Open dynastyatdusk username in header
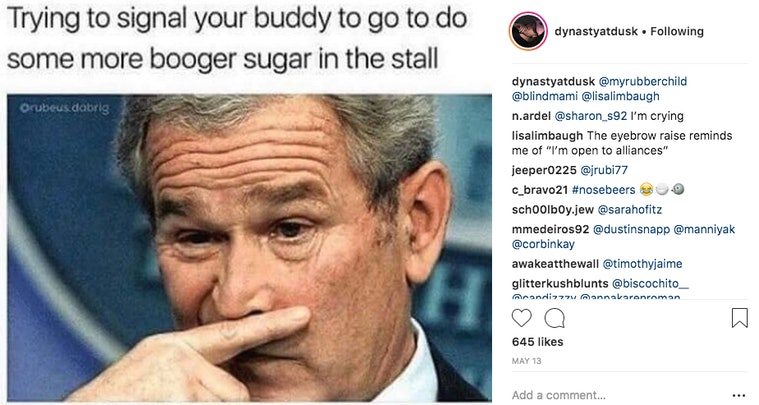The height and width of the screenshot is (405, 759). tap(596, 31)
